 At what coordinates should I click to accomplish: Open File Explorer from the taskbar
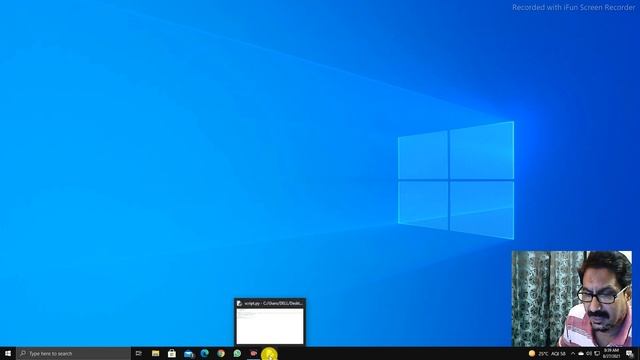coord(156,353)
